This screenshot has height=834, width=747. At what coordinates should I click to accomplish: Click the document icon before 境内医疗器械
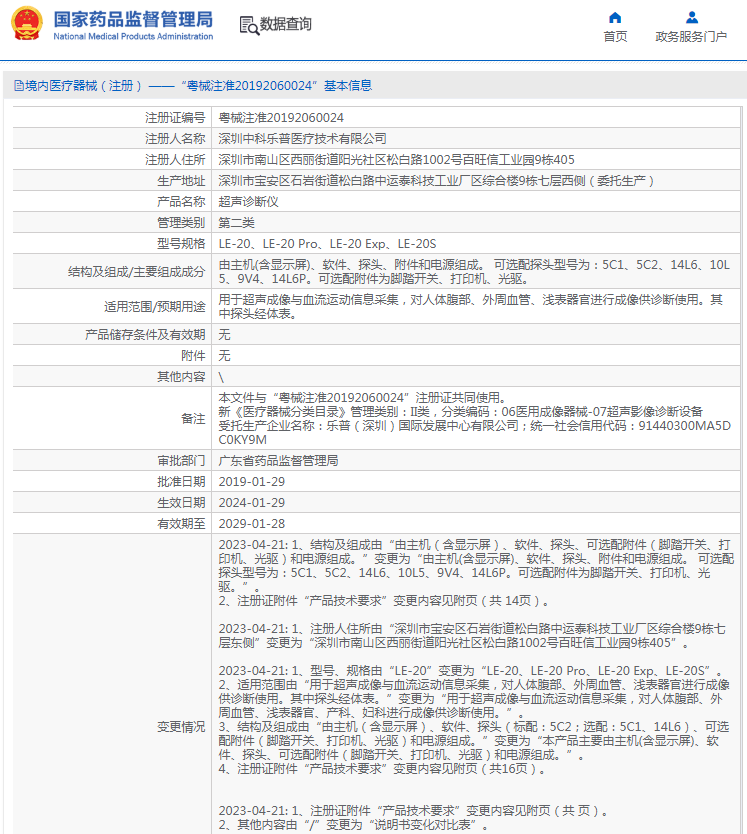tap(19, 86)
